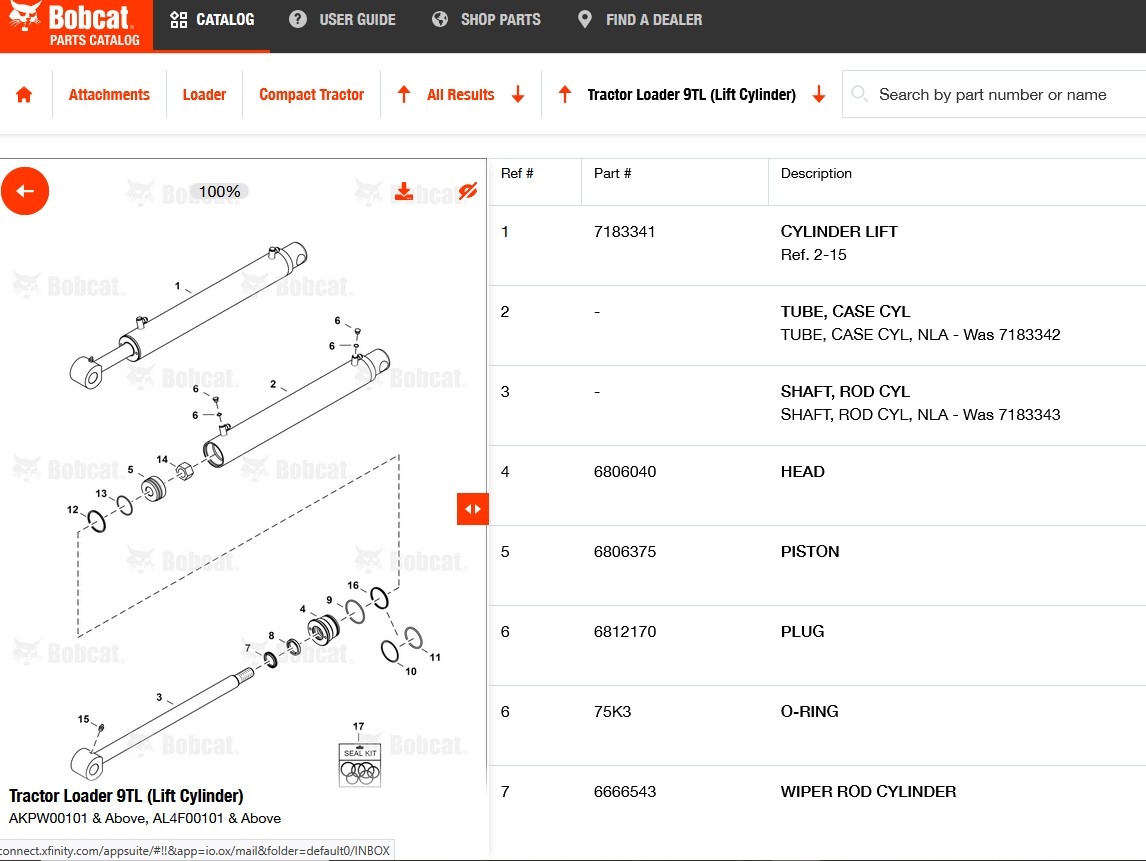Click the orange back arrow button
The width and height of the screenshot is (1146, 861).
(x=25, y=191)
